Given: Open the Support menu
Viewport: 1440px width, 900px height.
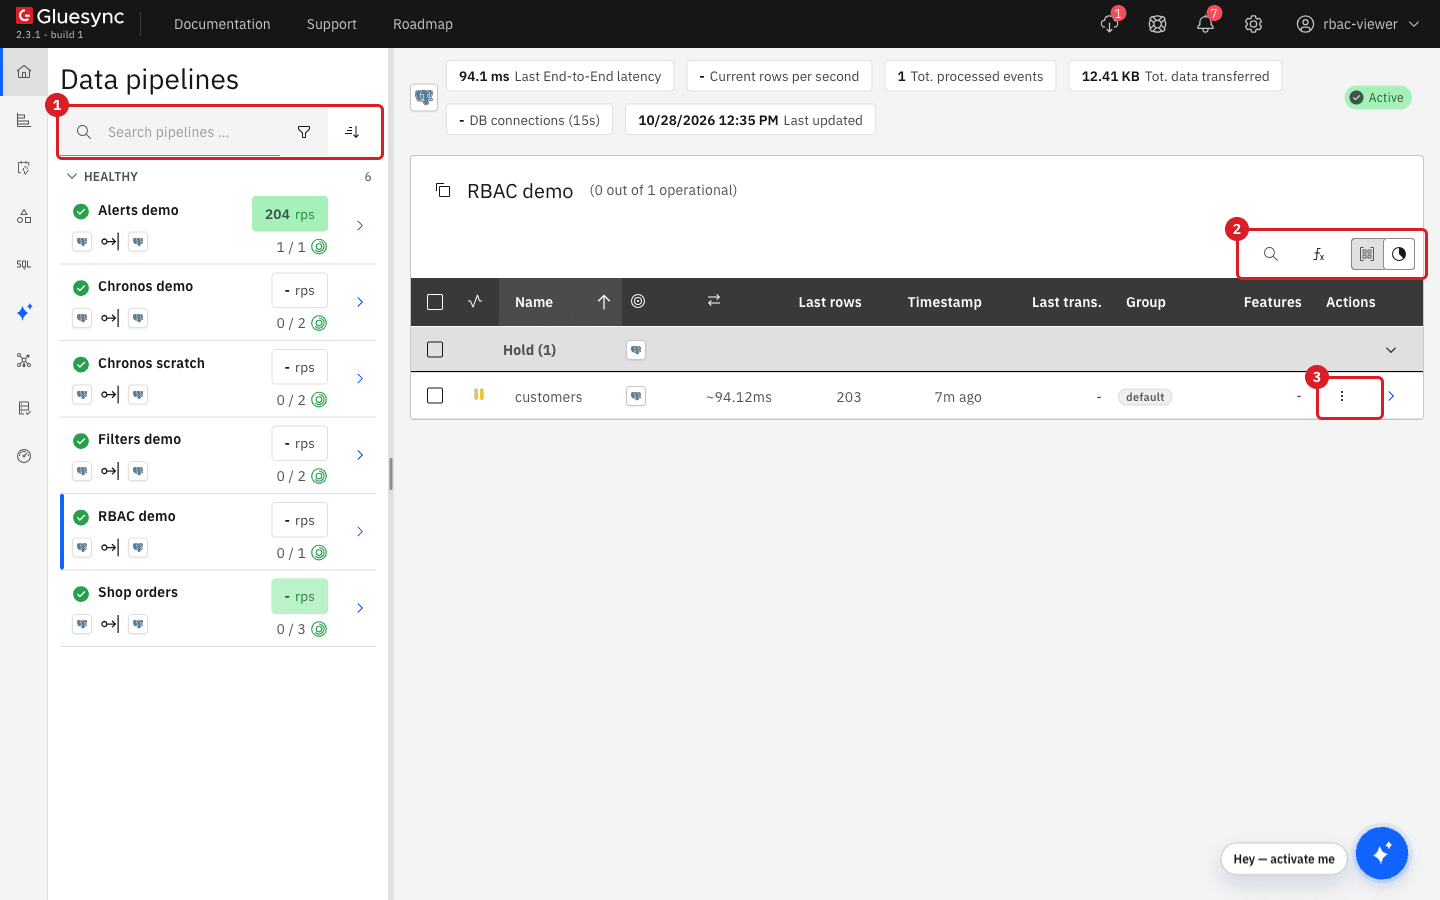Looking at the screenshot, I should [x=332, y=24].
